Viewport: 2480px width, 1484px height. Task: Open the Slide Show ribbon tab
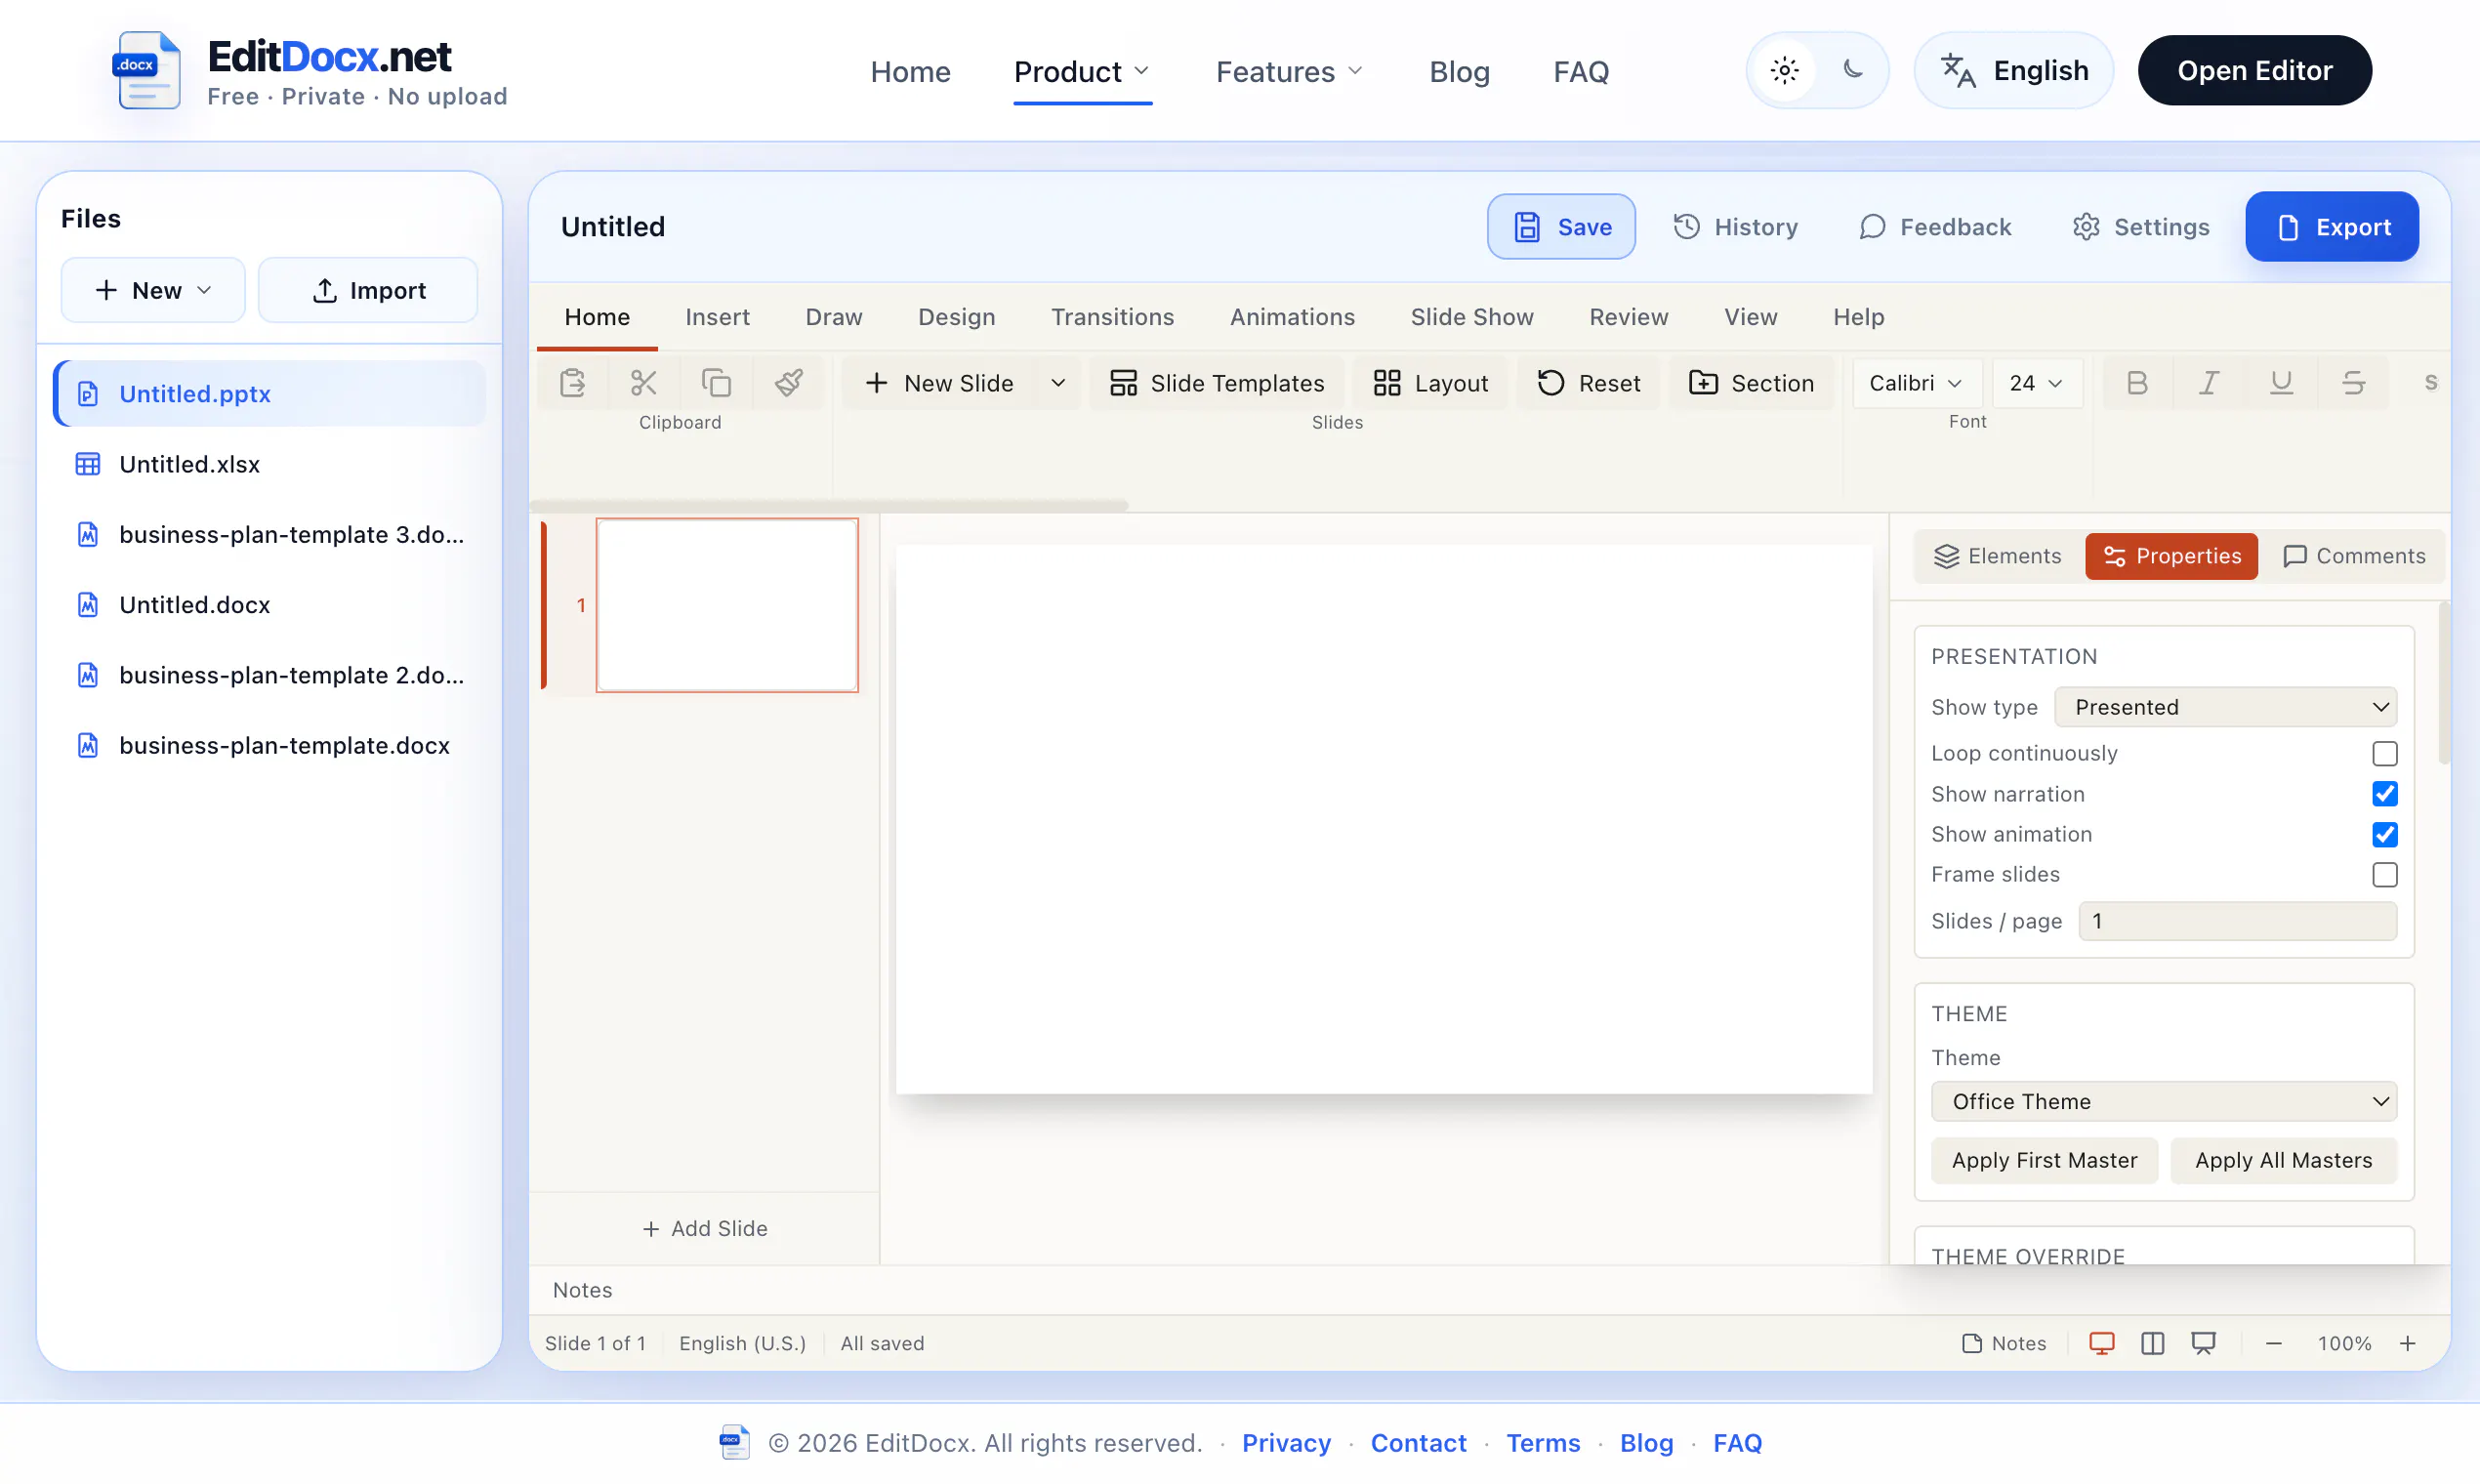click(x=1471, y=317)
